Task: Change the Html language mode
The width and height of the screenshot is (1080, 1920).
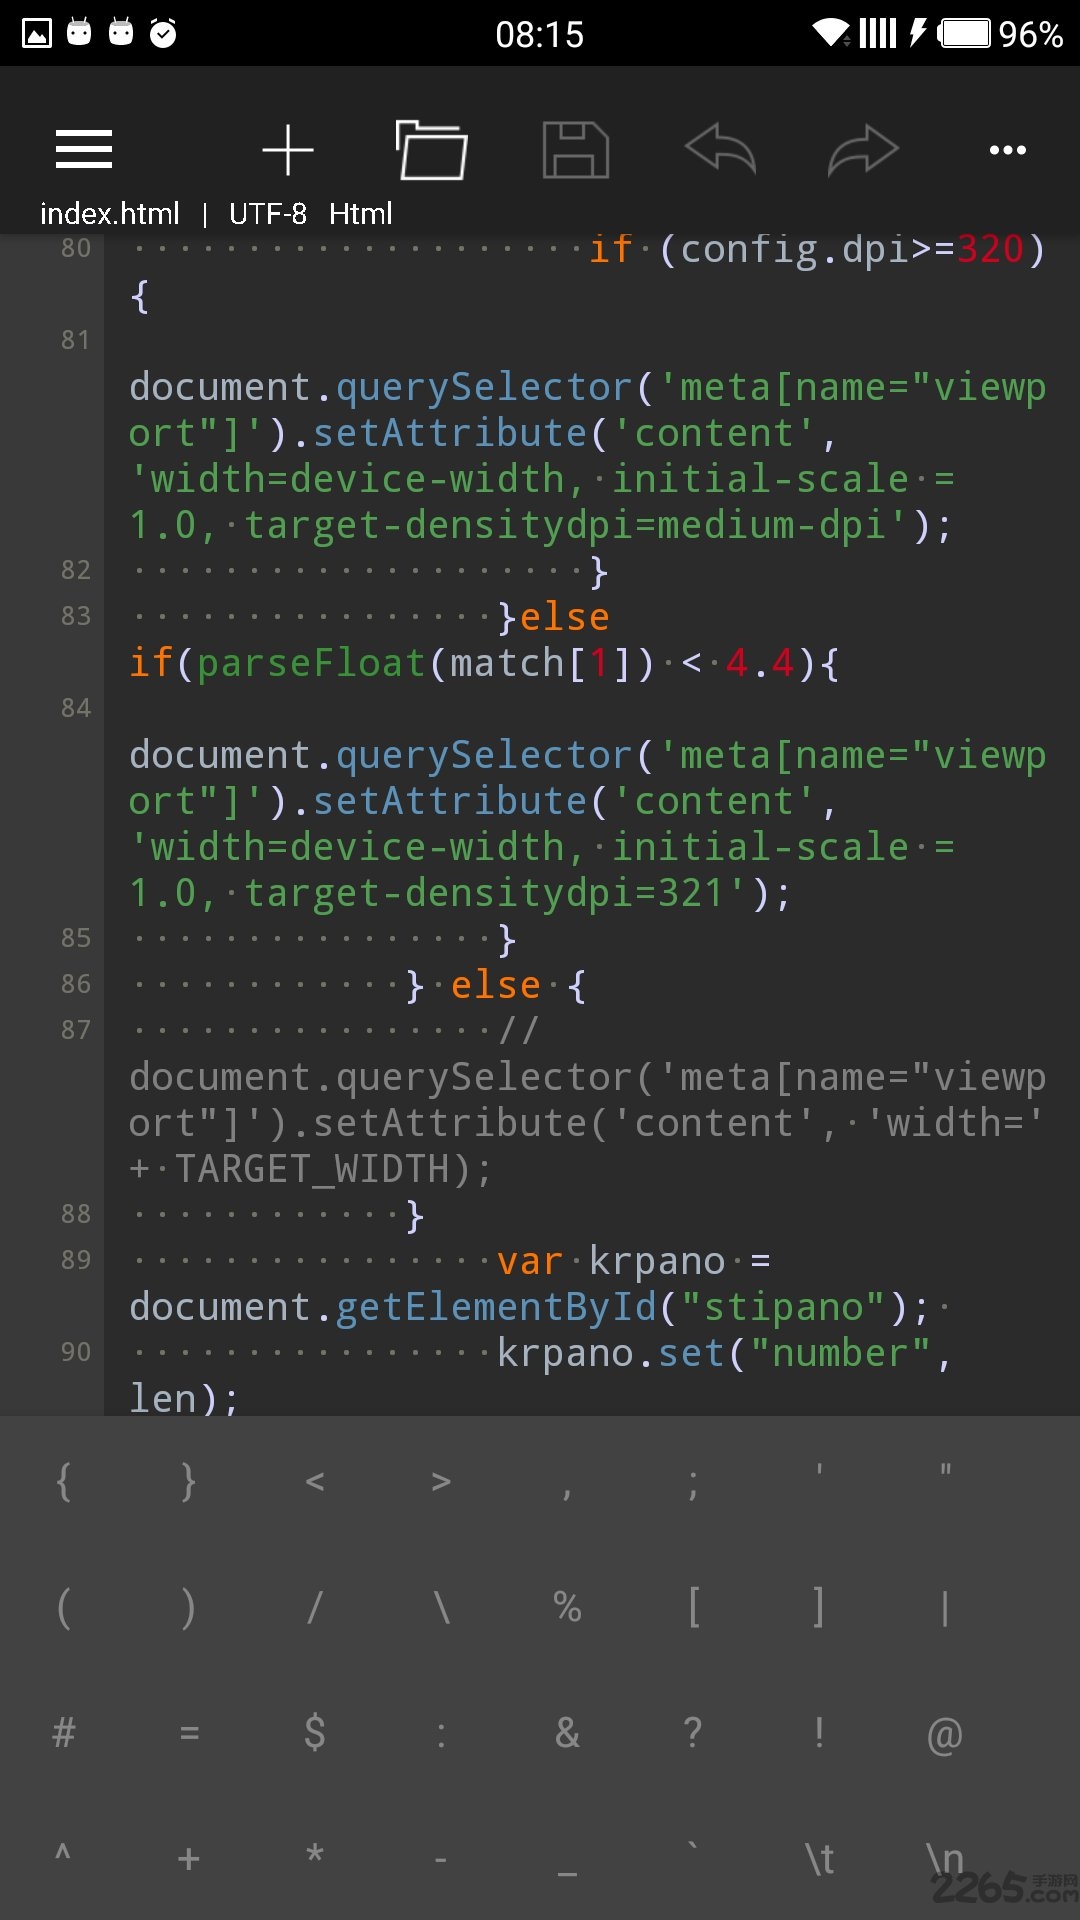Action: tap(360, 214)
